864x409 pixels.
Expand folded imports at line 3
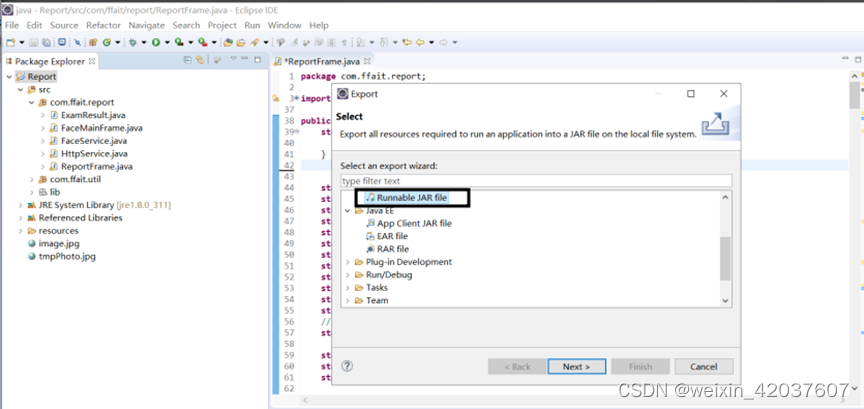[x=297, y=99]
